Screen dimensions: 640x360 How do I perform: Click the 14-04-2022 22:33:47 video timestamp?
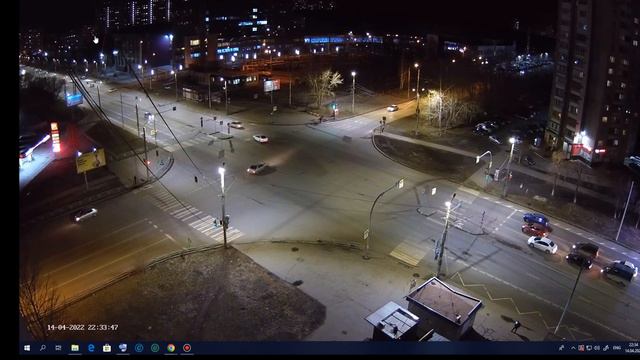[x=82, y=327]
